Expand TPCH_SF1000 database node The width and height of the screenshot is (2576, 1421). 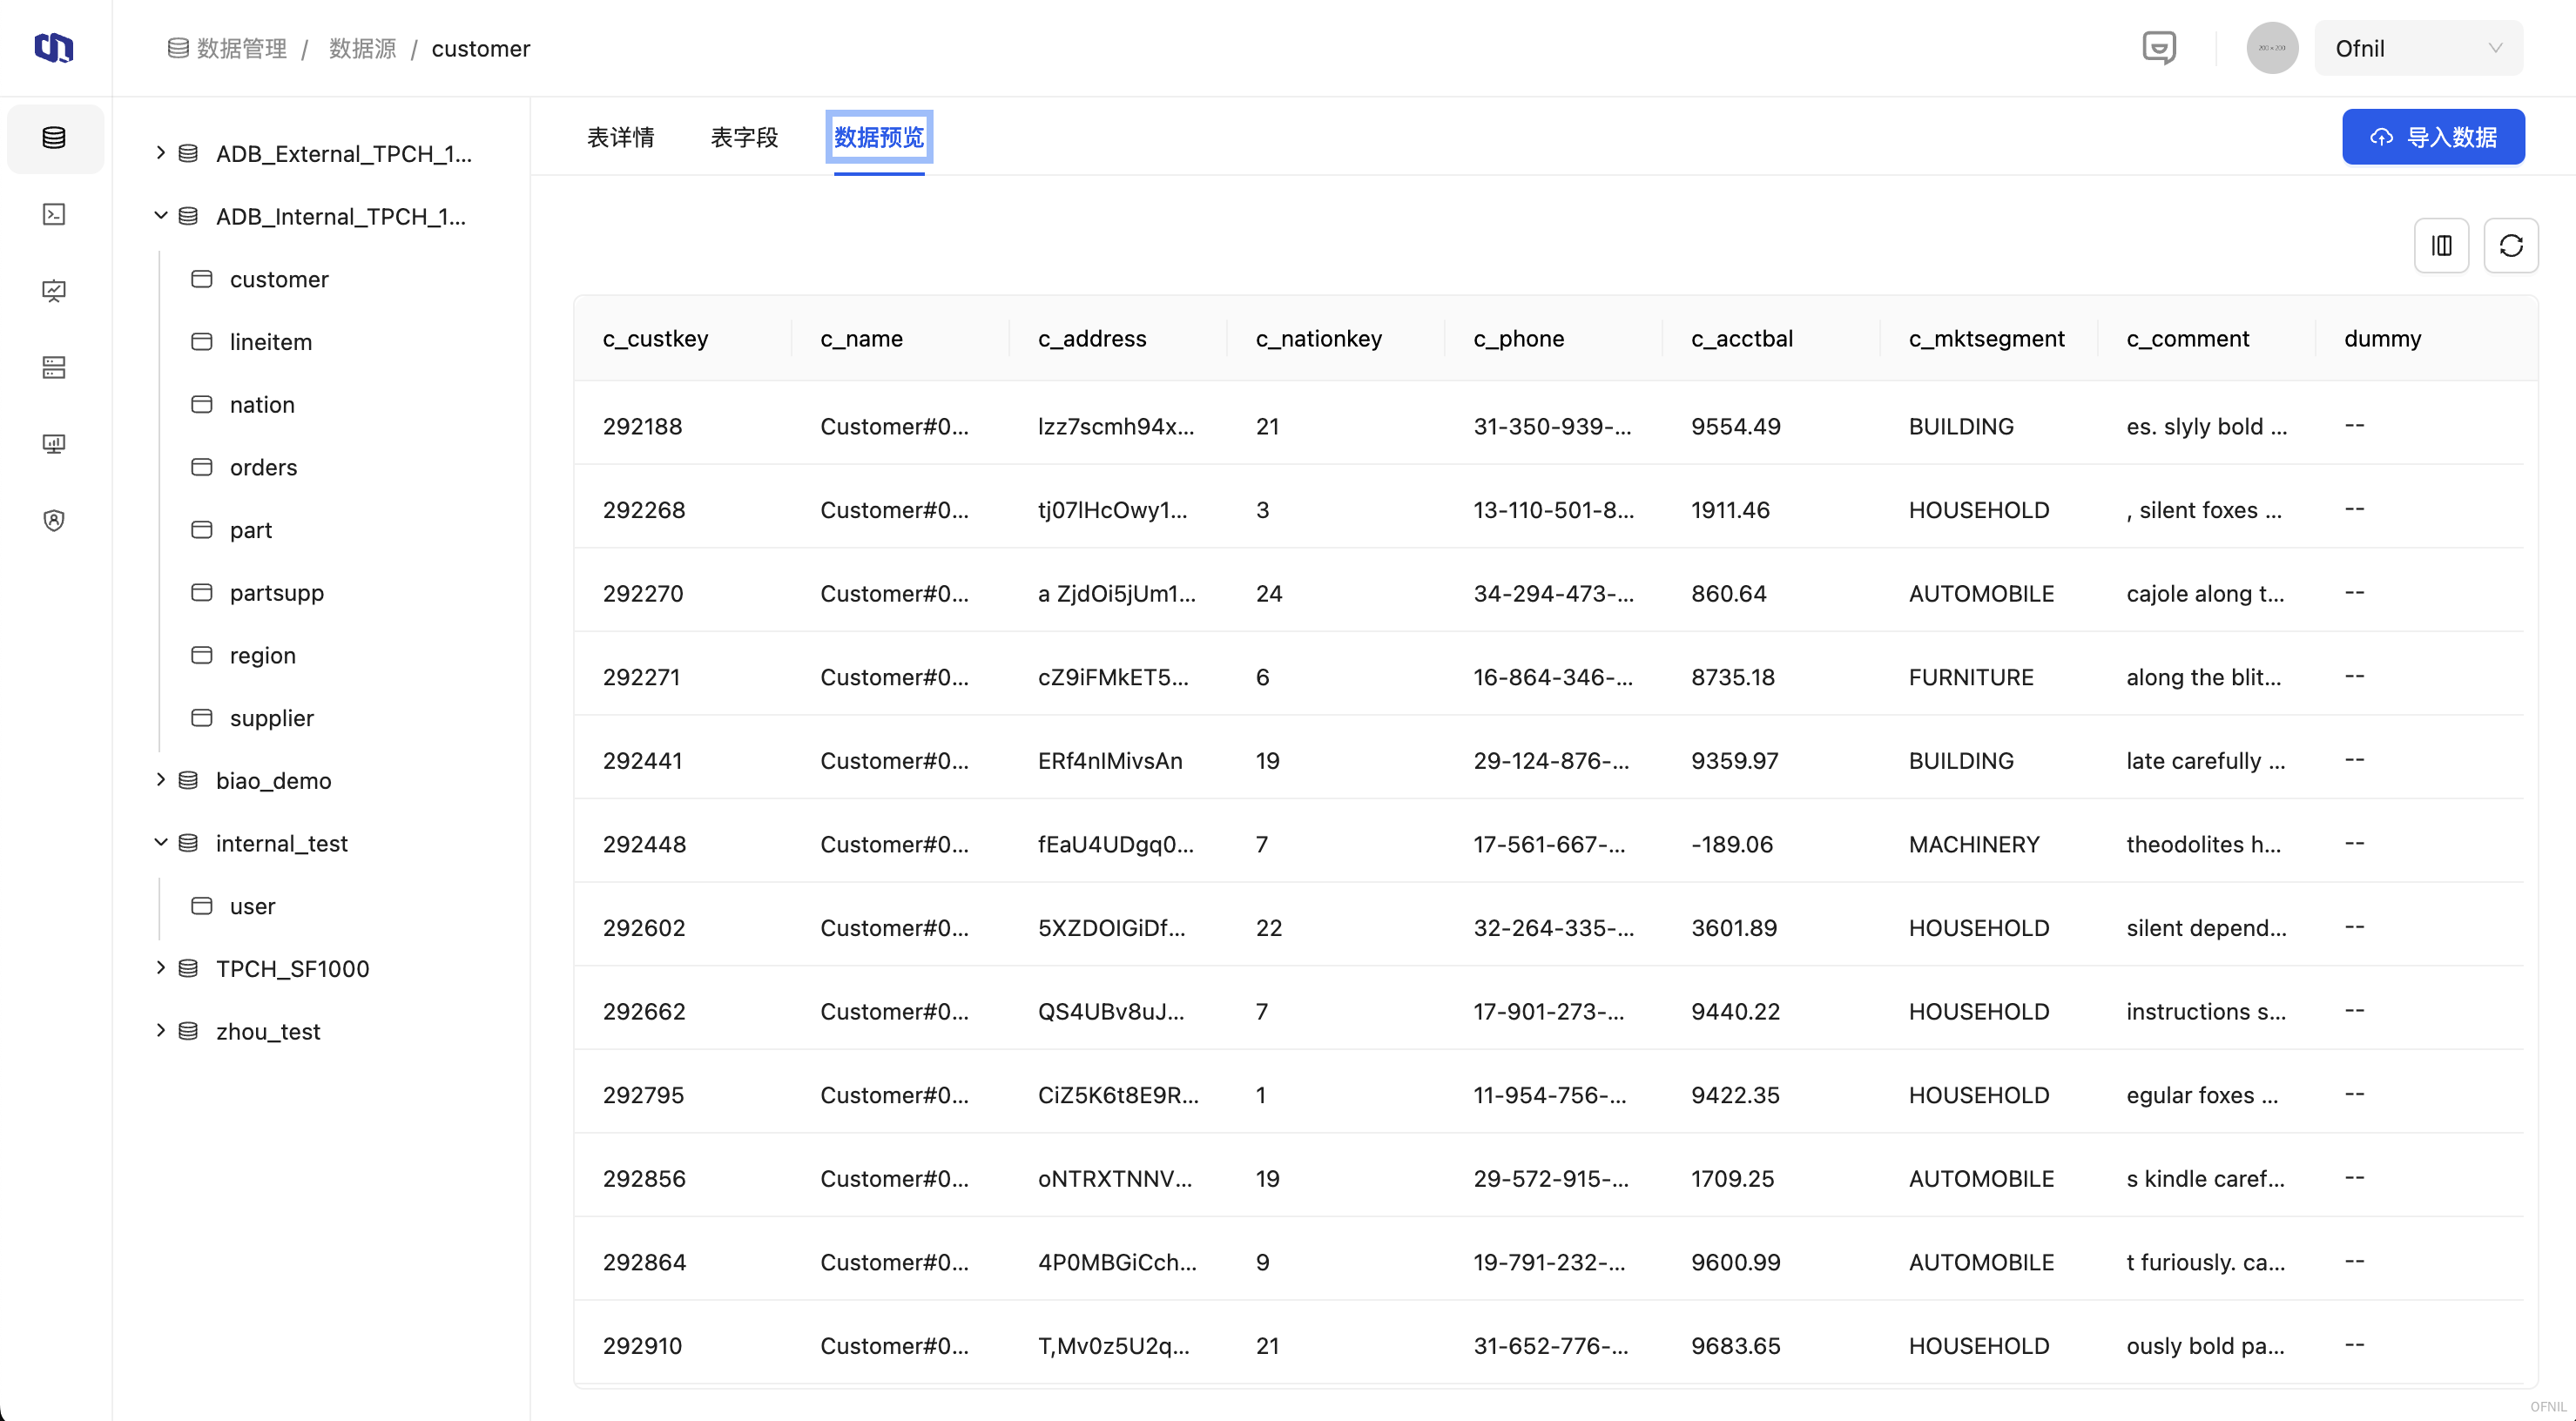coord(160,967)
